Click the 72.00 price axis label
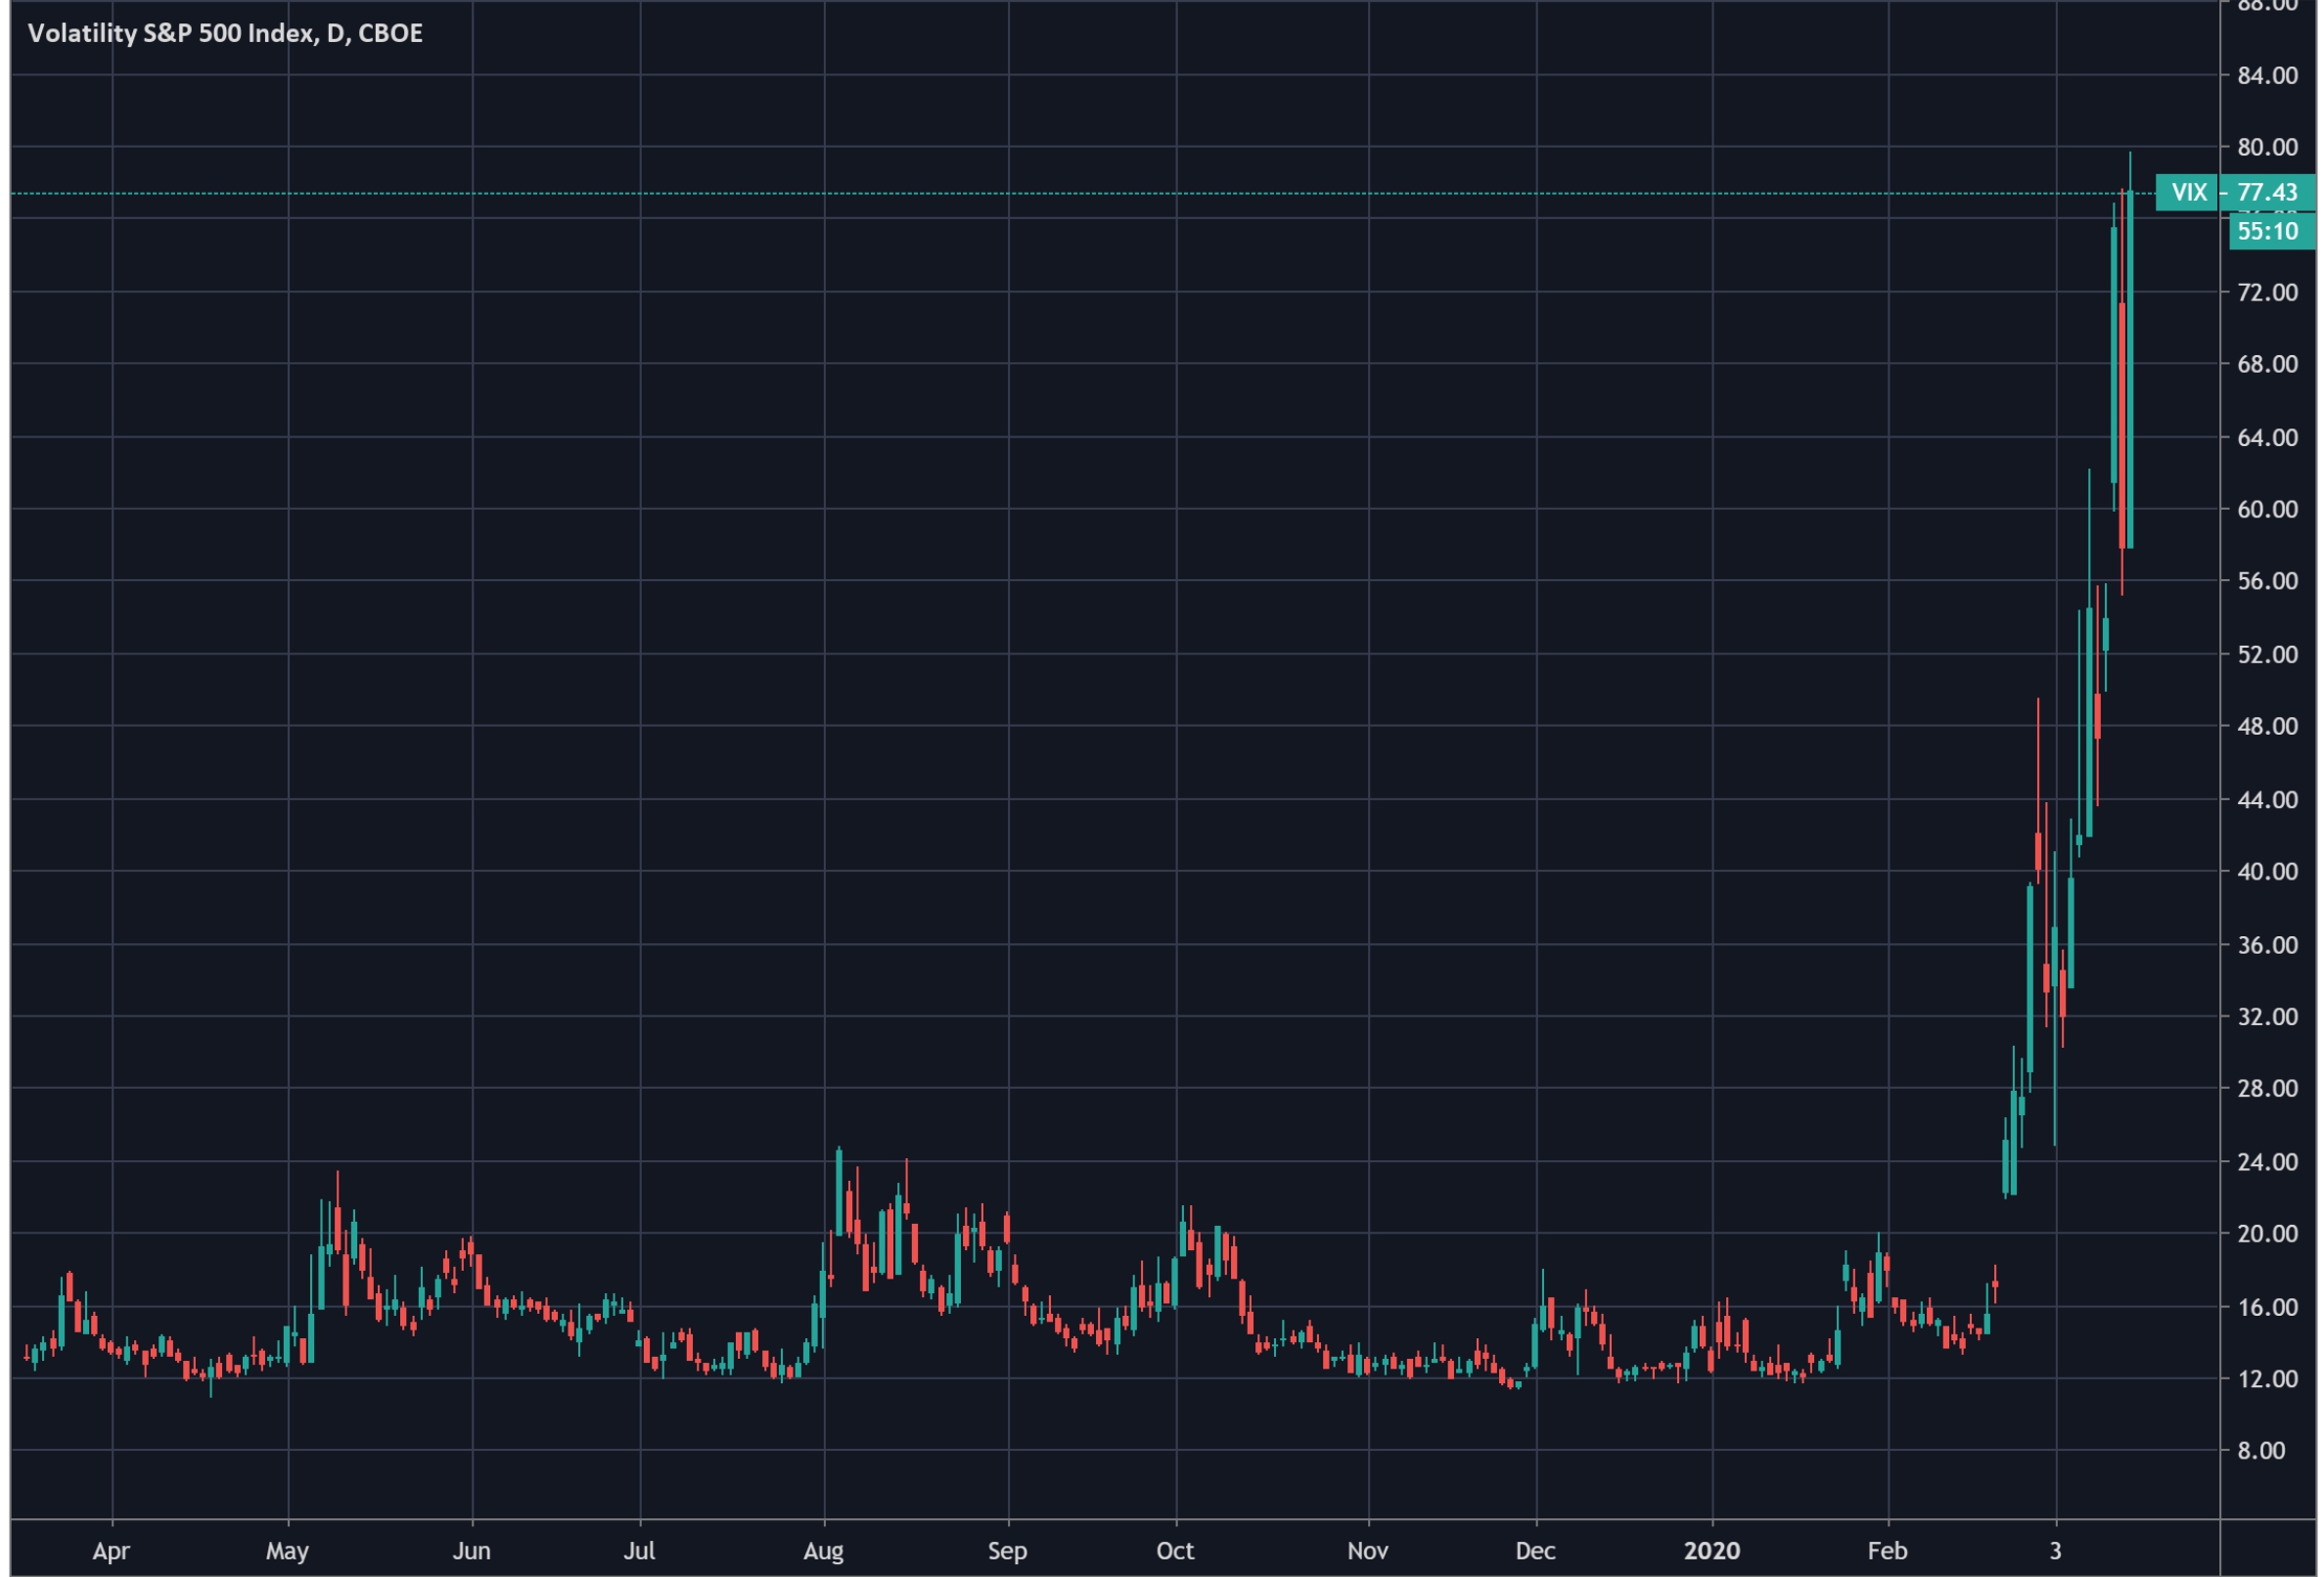The image size is (2324, 1577). pos(2267,292)
